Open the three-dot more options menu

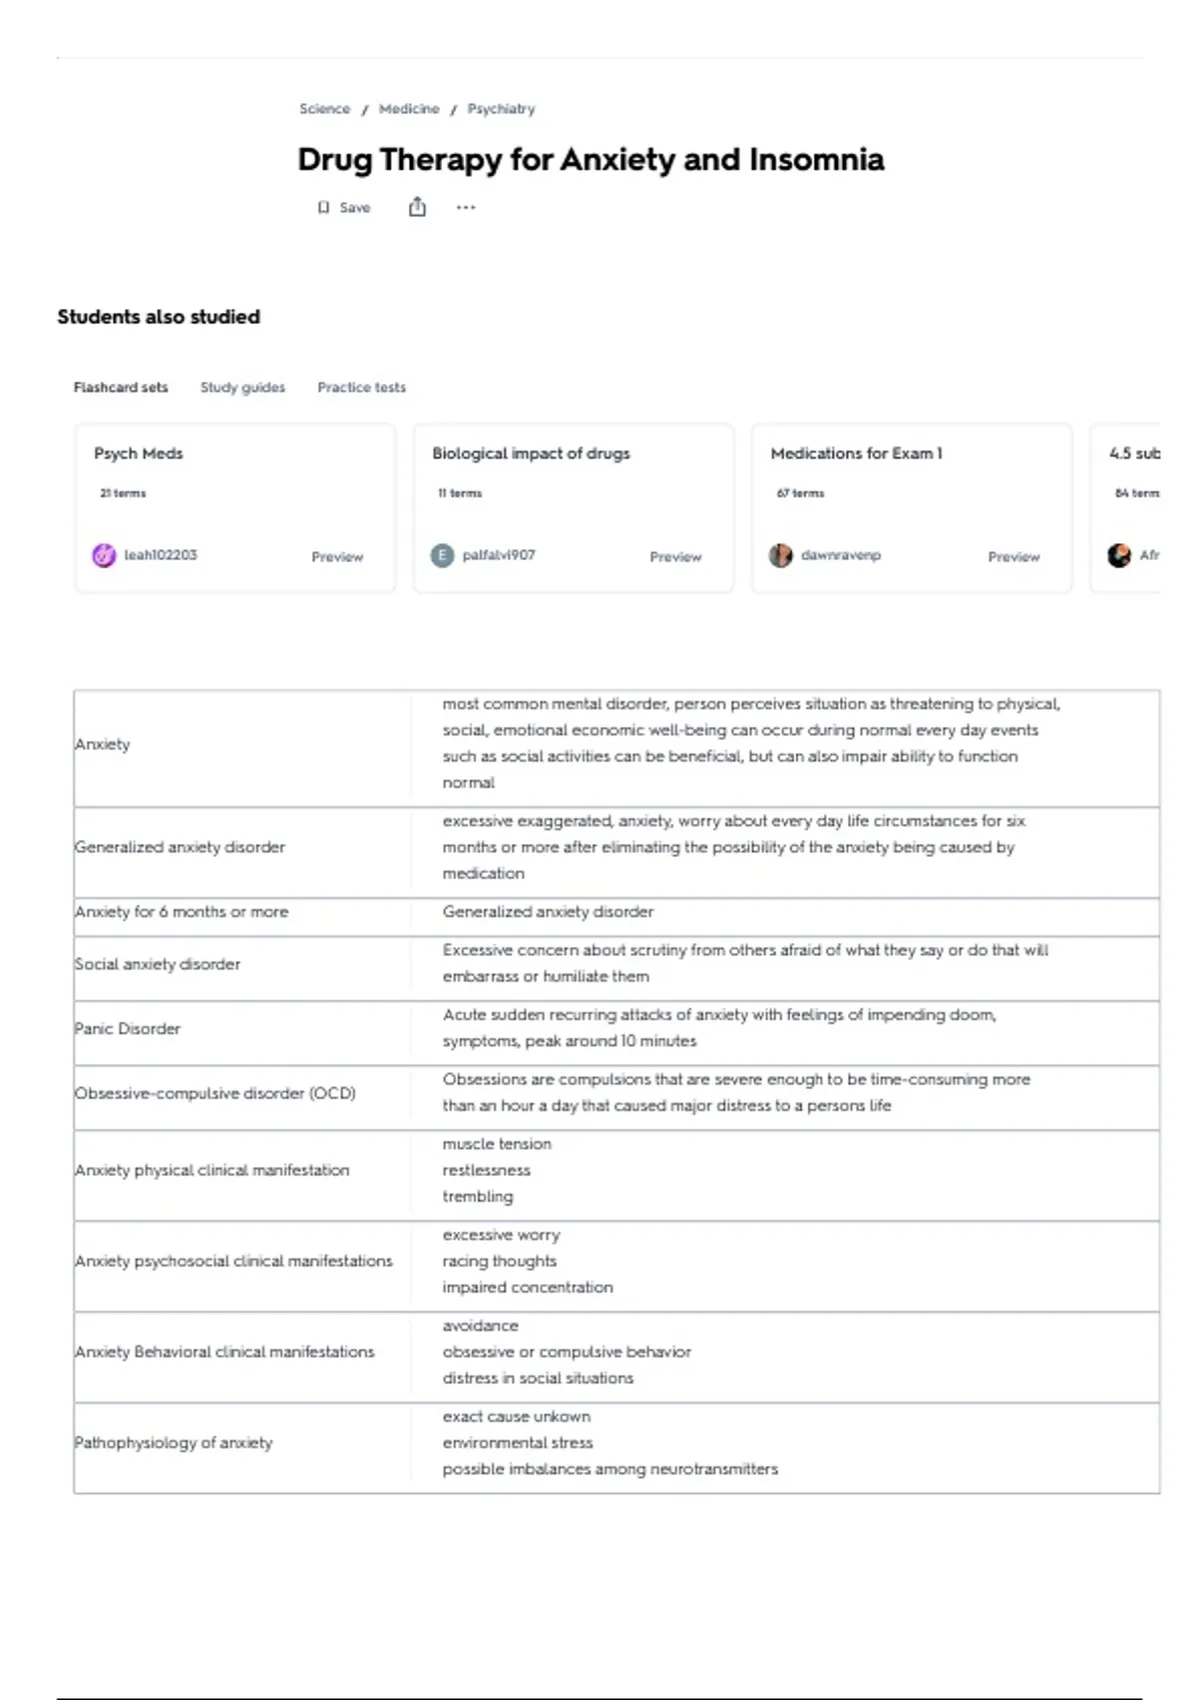466,208
